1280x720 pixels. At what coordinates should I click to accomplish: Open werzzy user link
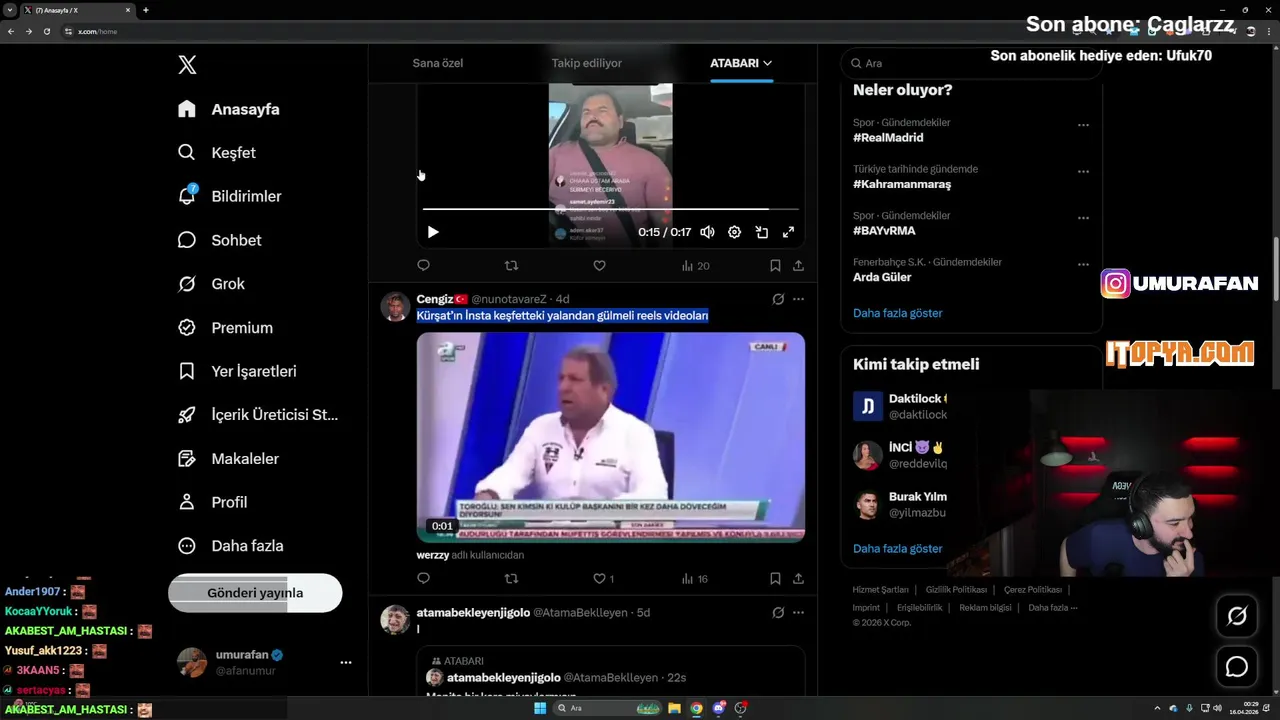click(x=433, y=555)
